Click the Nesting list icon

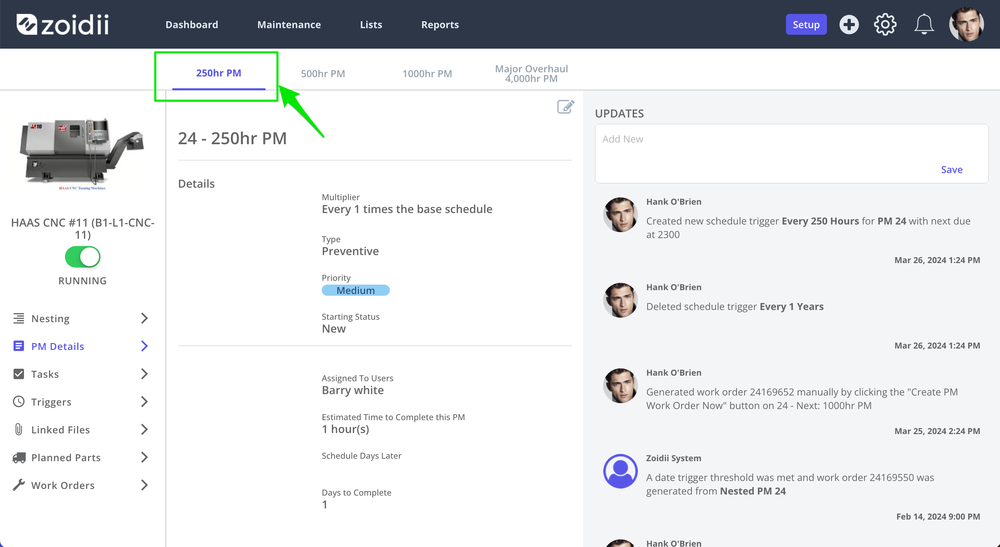click(18, 318)
